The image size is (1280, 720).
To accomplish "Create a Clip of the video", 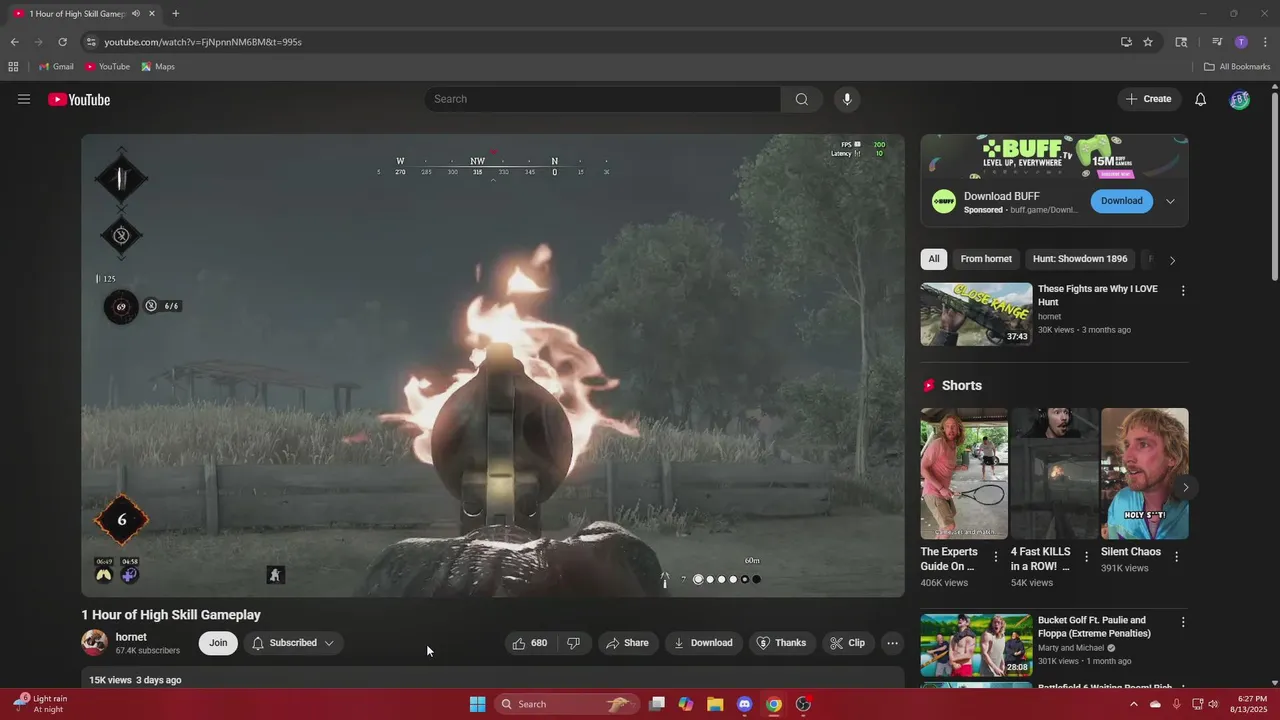I will [x=847, y=643].
